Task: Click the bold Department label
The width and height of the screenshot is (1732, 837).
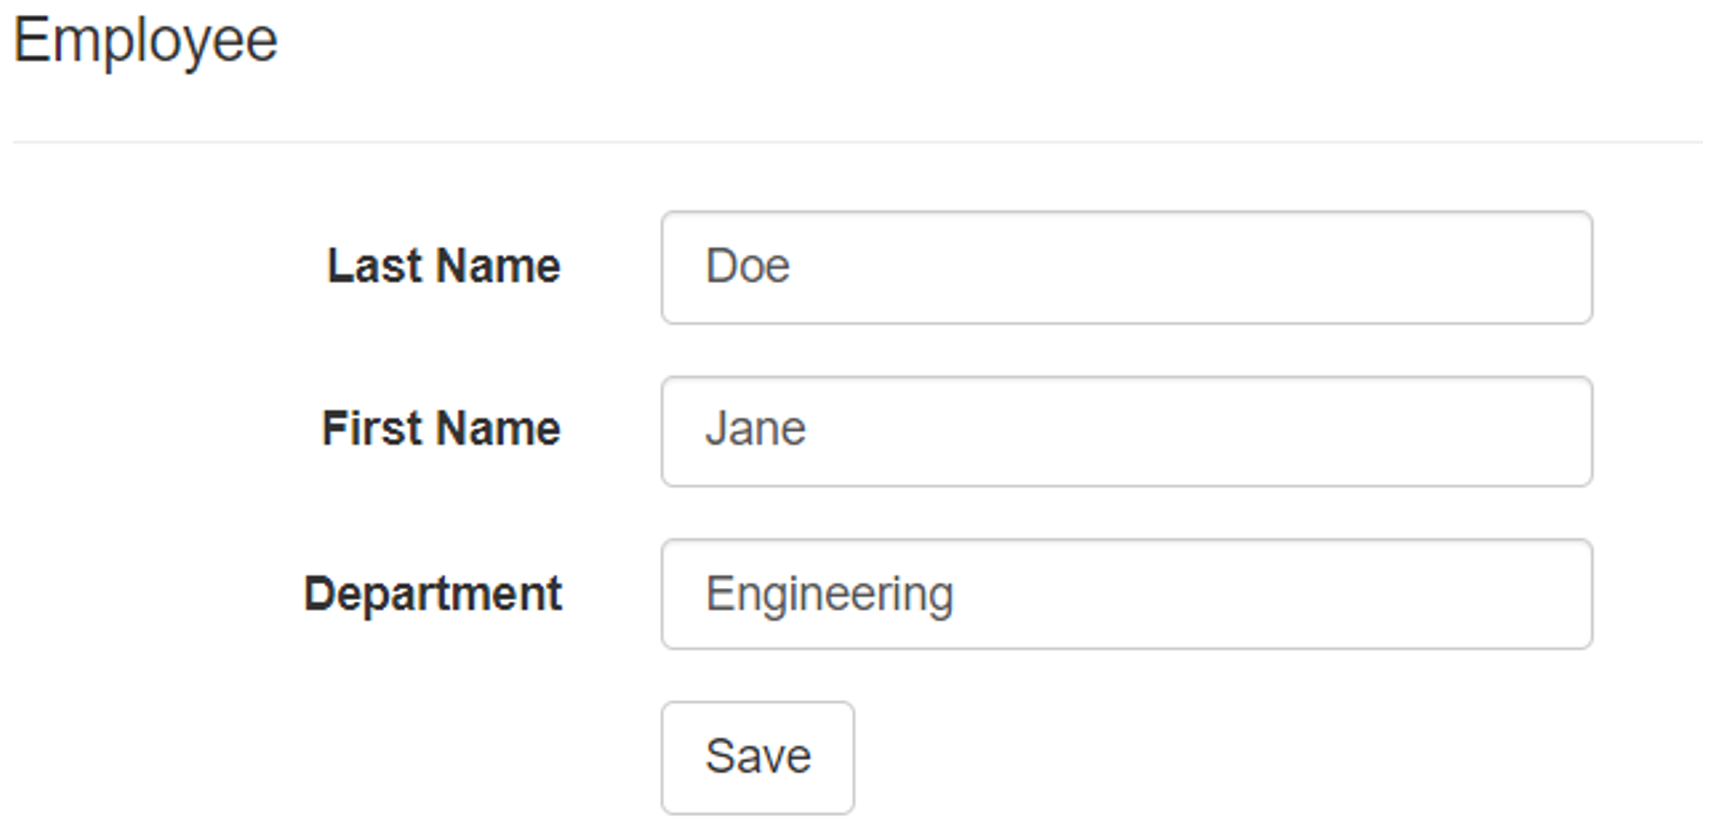Action: click(432, 594)
